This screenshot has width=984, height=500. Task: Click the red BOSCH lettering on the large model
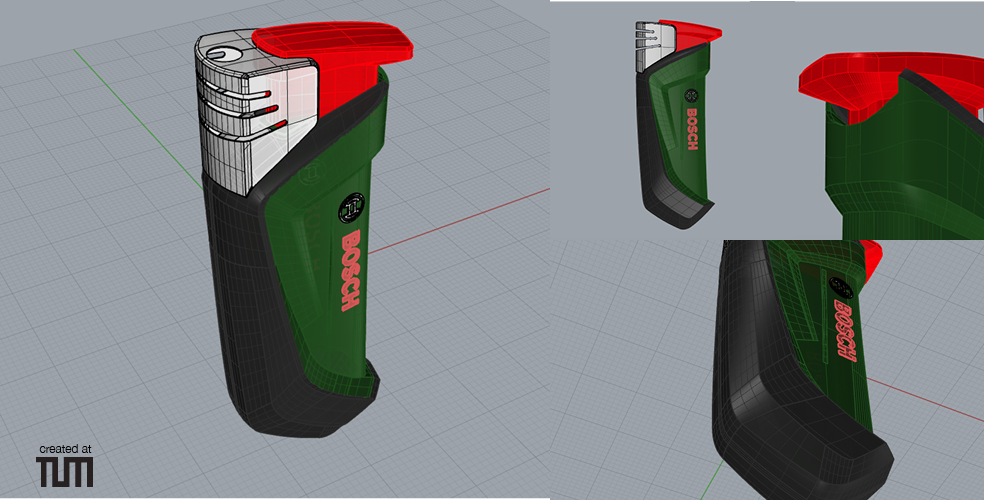(x=350, y=270)
